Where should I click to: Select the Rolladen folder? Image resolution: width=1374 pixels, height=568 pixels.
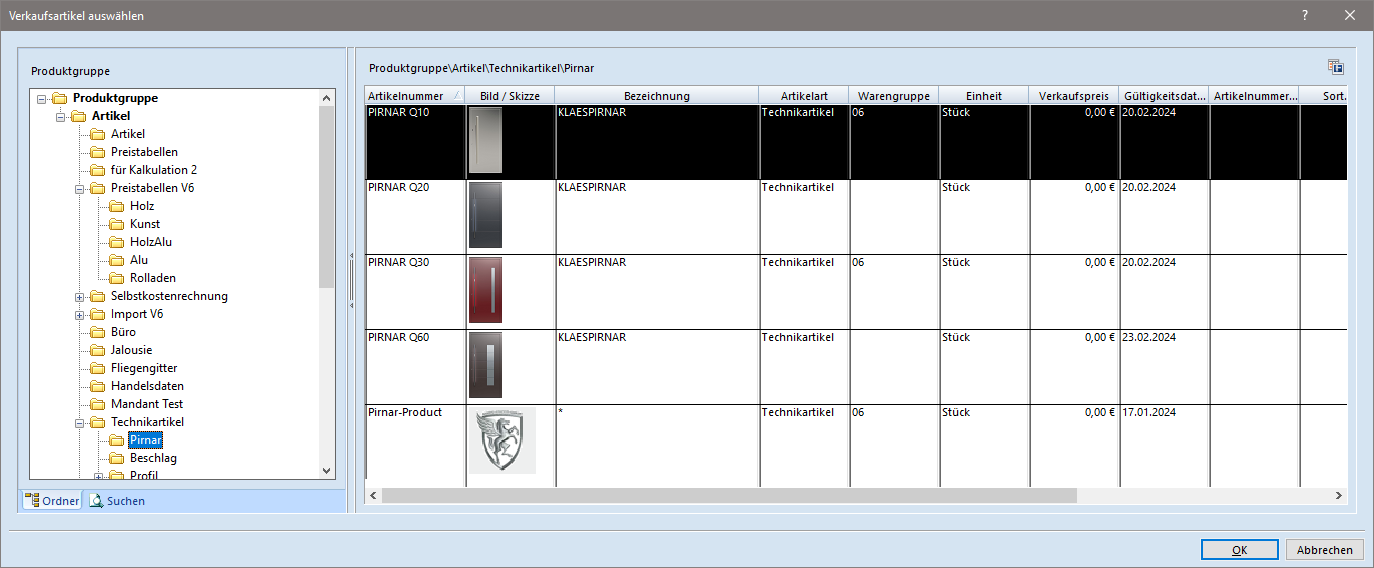(x=152, y=278)
